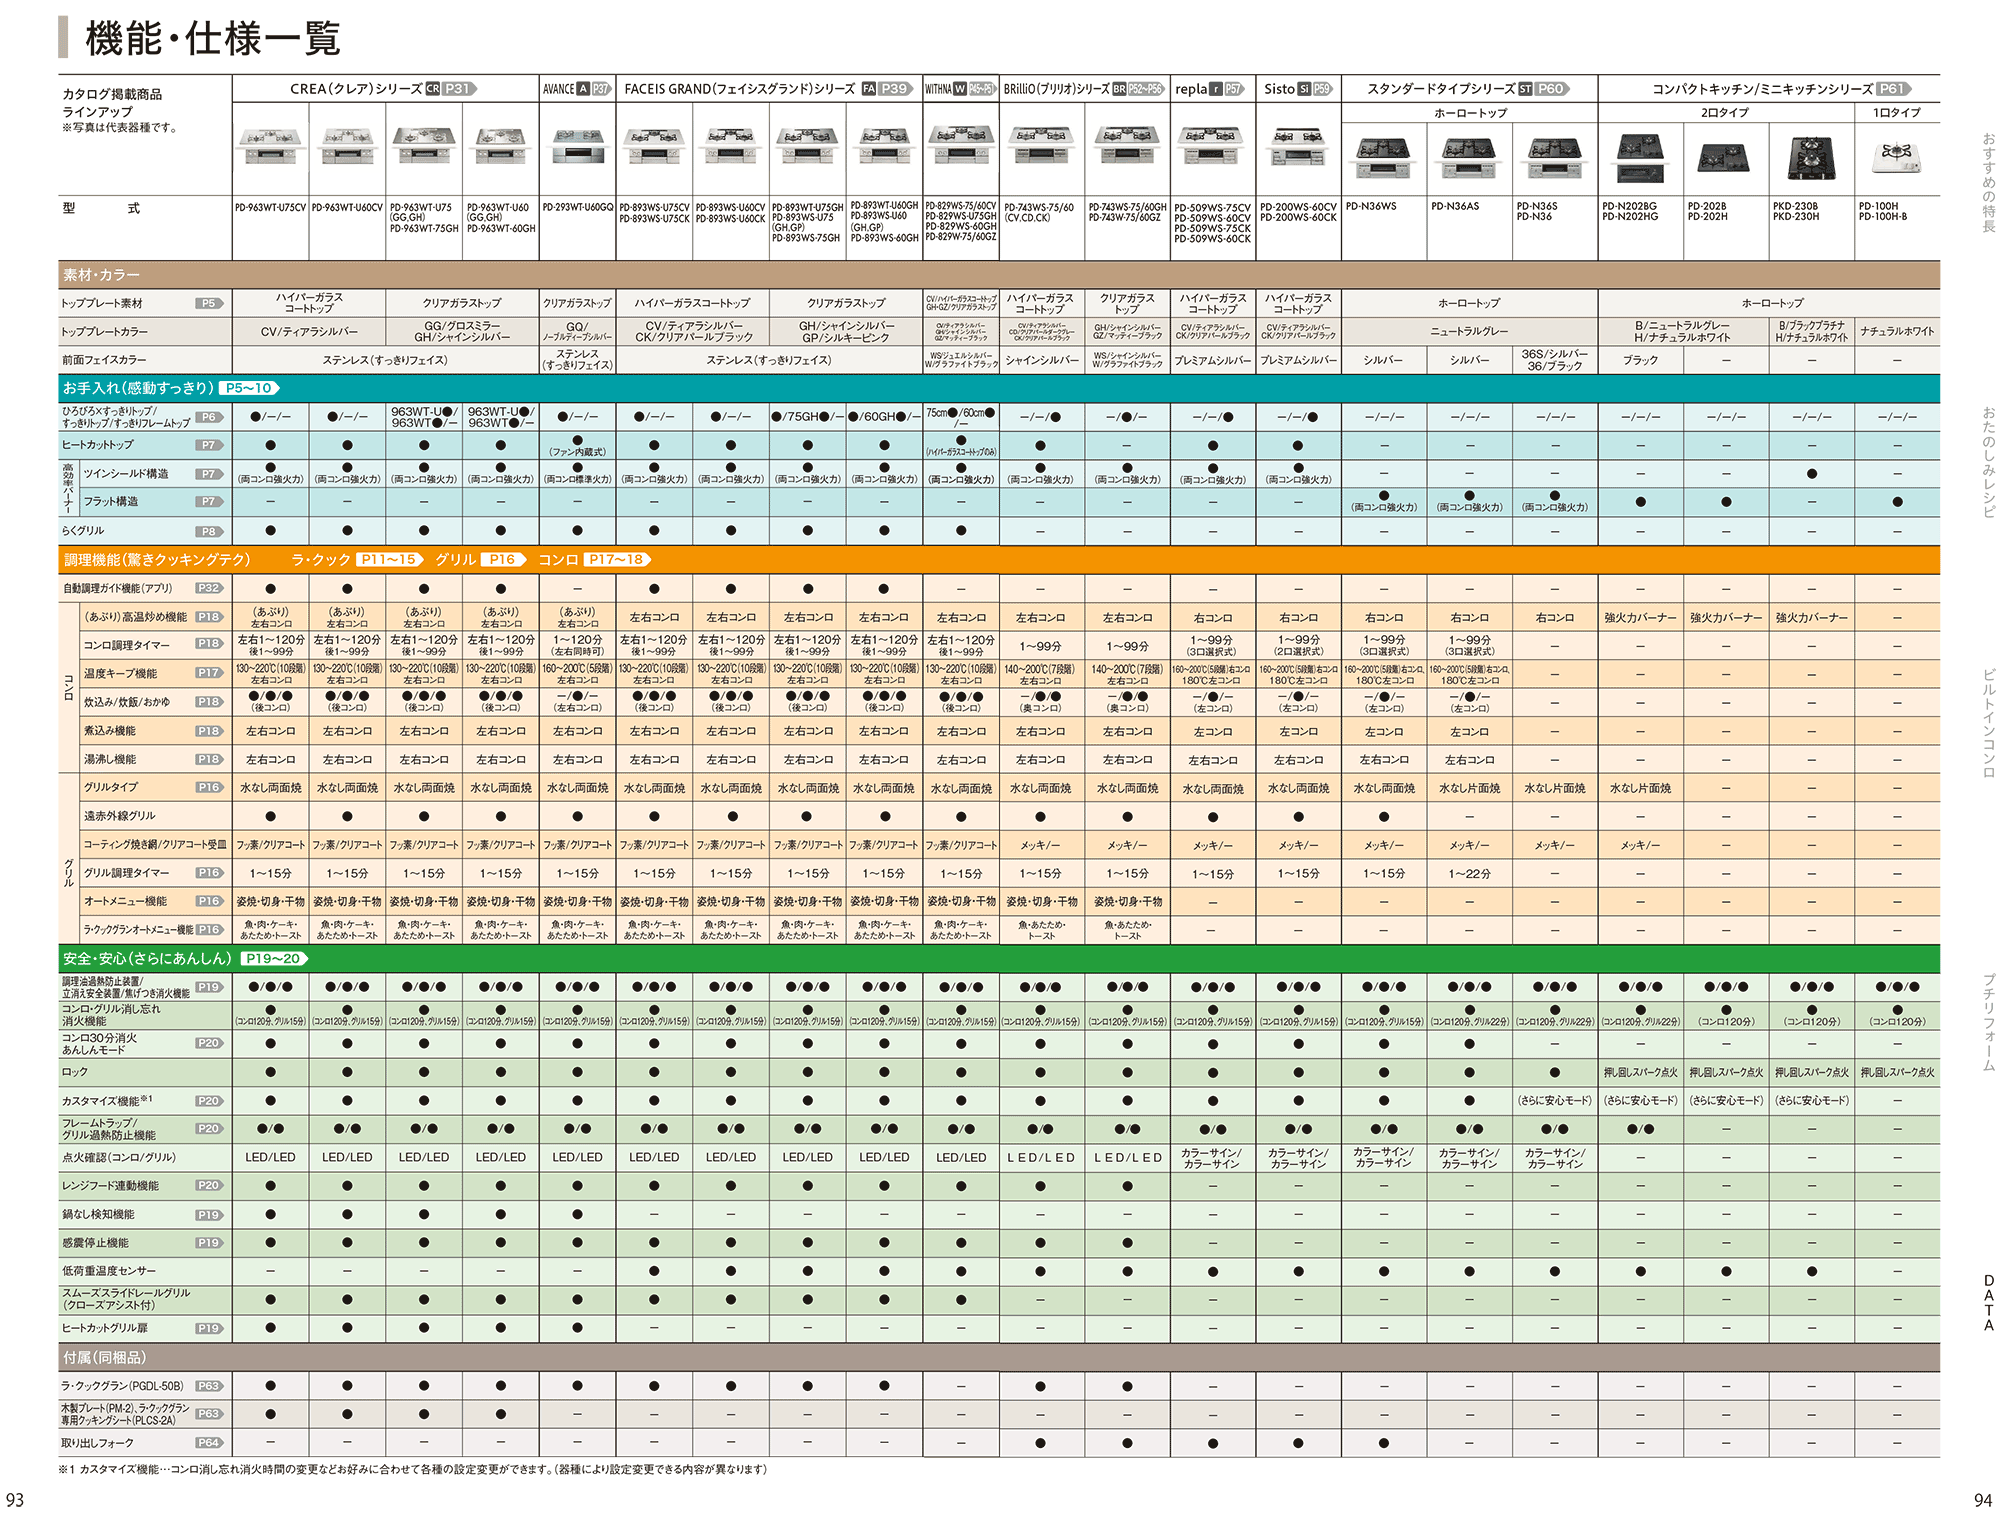Click the 低荷重温度センサー row label
The height and width of the screenshot is (1515, 2000).
[x=109, y=1271]
